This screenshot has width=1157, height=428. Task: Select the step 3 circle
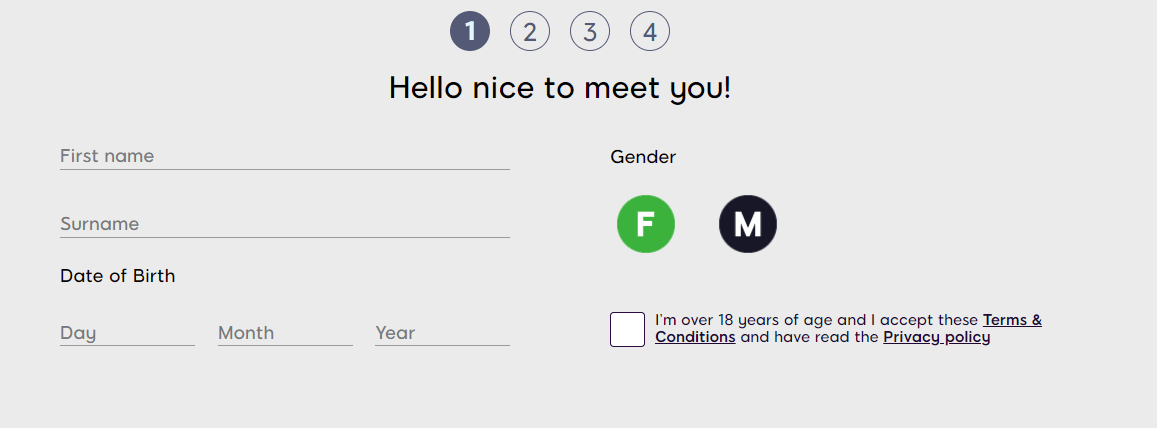590,32
